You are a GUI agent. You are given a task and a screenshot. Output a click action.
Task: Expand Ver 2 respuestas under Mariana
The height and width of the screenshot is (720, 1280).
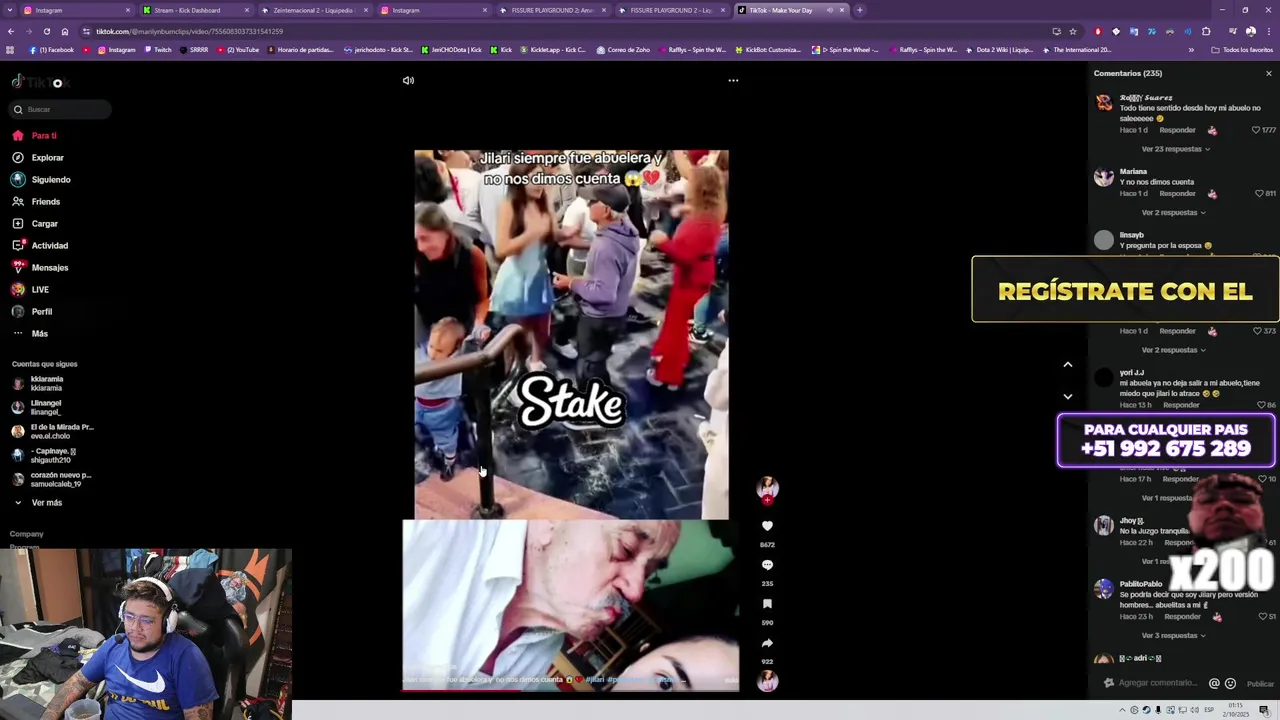tap(1173, 213)
